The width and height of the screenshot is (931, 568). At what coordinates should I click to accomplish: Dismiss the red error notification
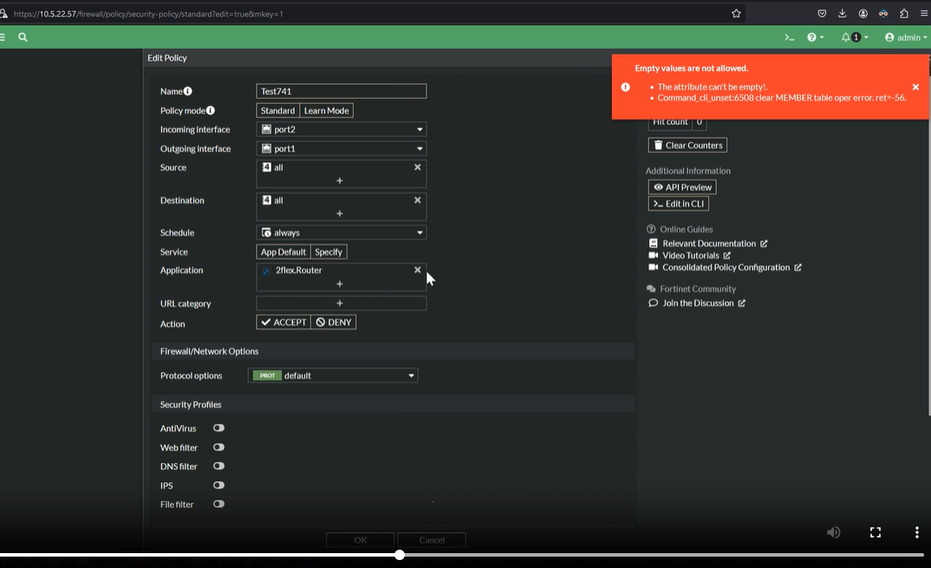[915, 87]
